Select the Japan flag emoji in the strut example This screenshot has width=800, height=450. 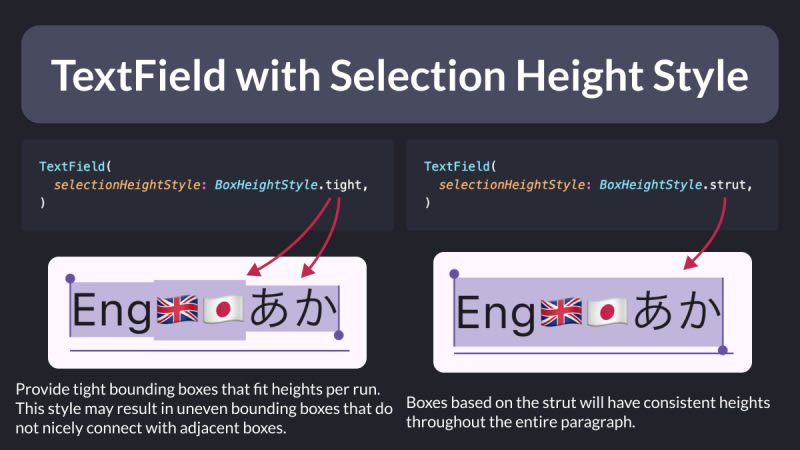pyautogui.click(x=608, y=314)
